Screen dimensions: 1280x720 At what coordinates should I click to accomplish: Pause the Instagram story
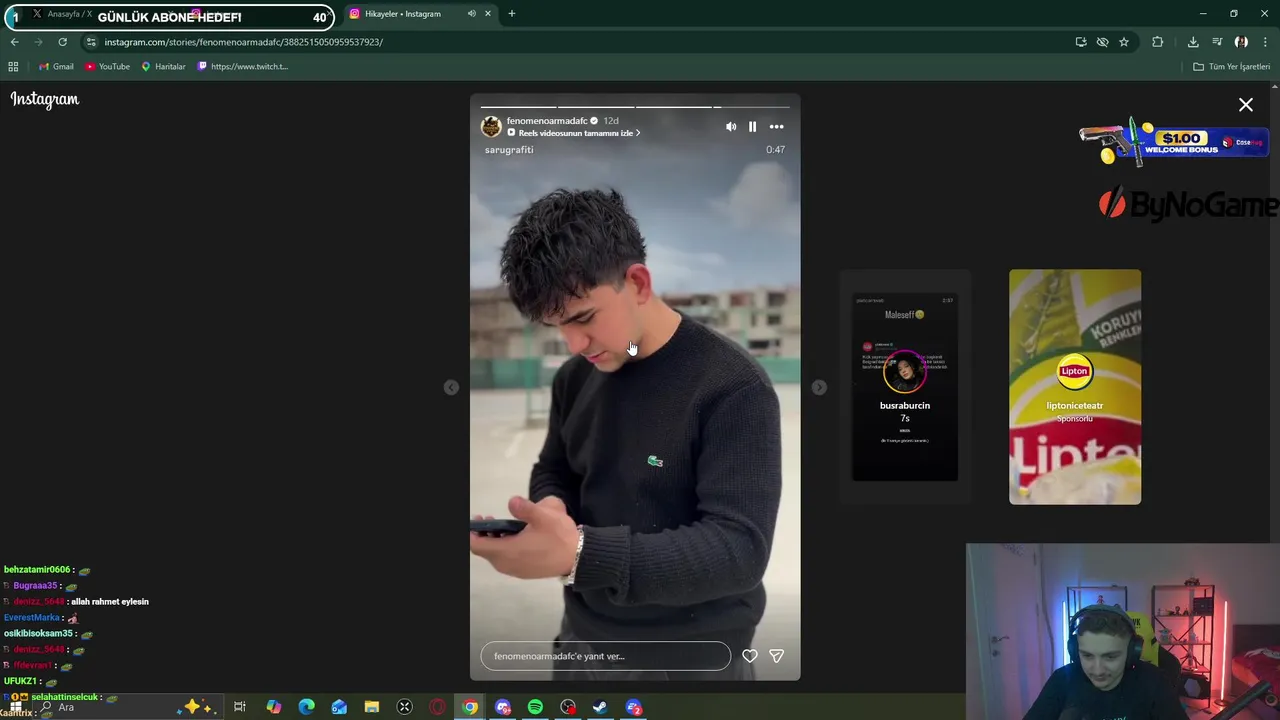click(753, 127)
